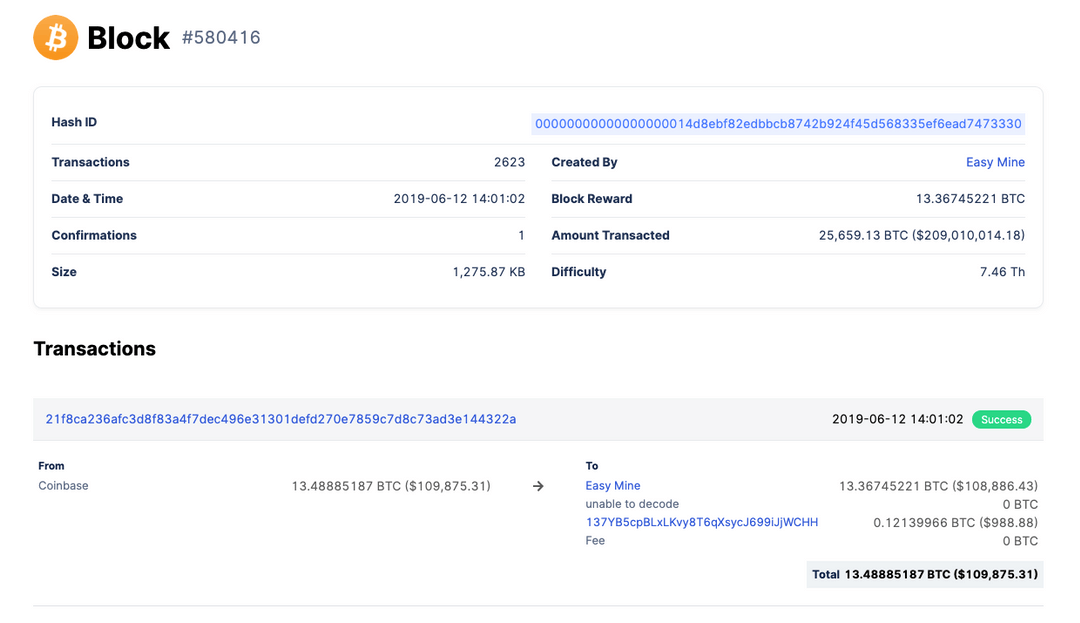Click the Difficulty value 7.46 Th

click(1001, 271)
